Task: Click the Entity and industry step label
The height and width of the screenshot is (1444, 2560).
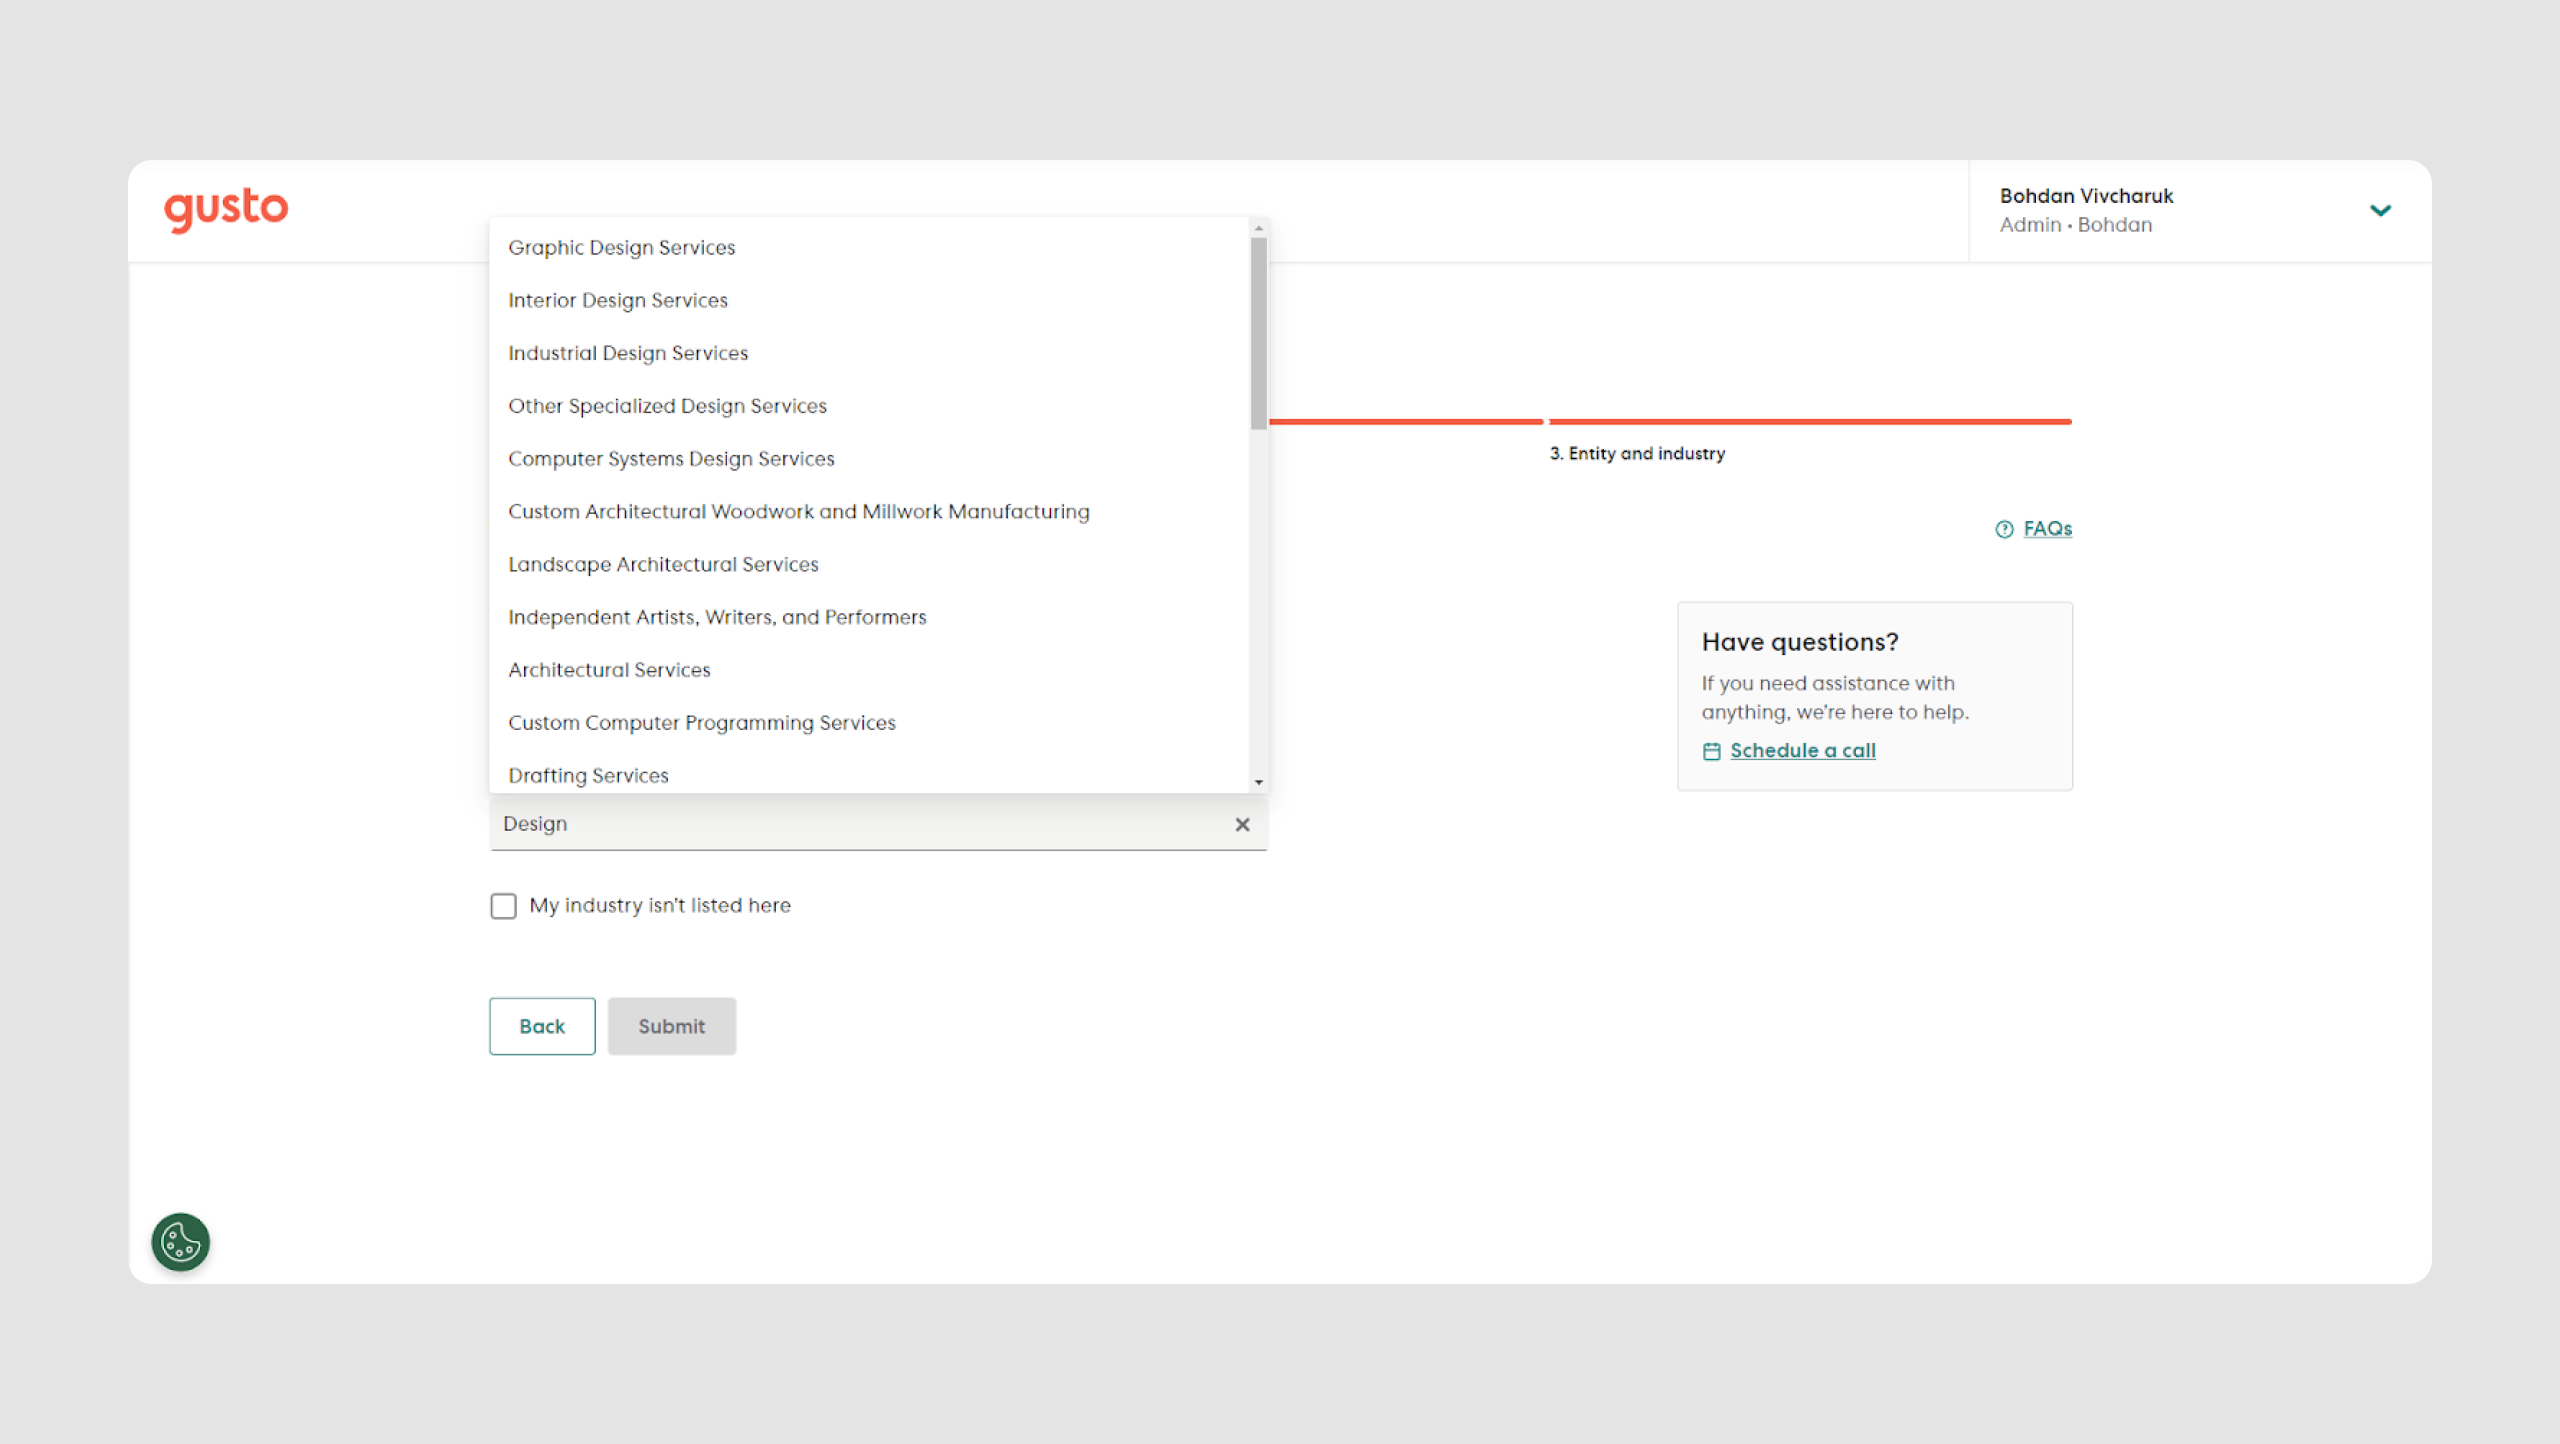Action: tap(1637, 454)
